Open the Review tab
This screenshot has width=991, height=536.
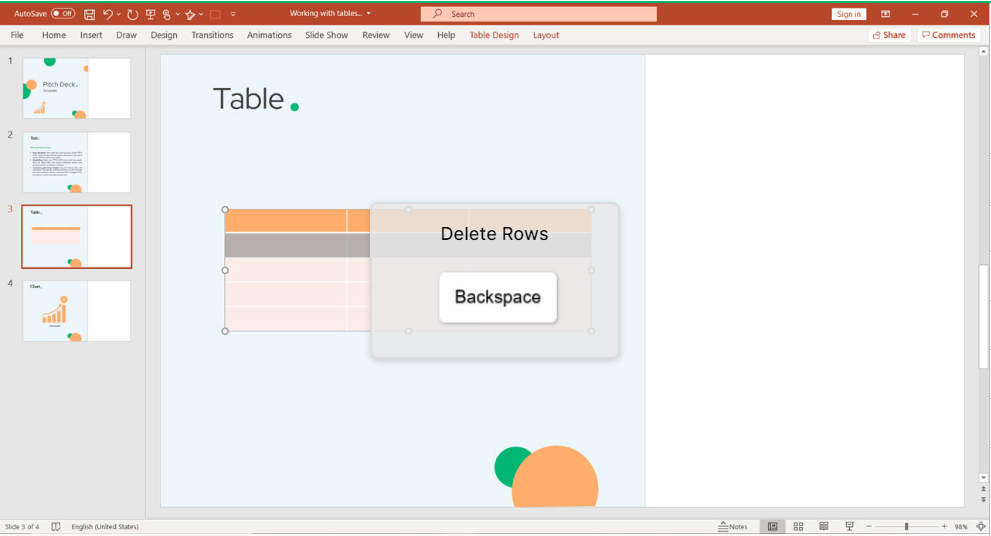tap(375, 35)
